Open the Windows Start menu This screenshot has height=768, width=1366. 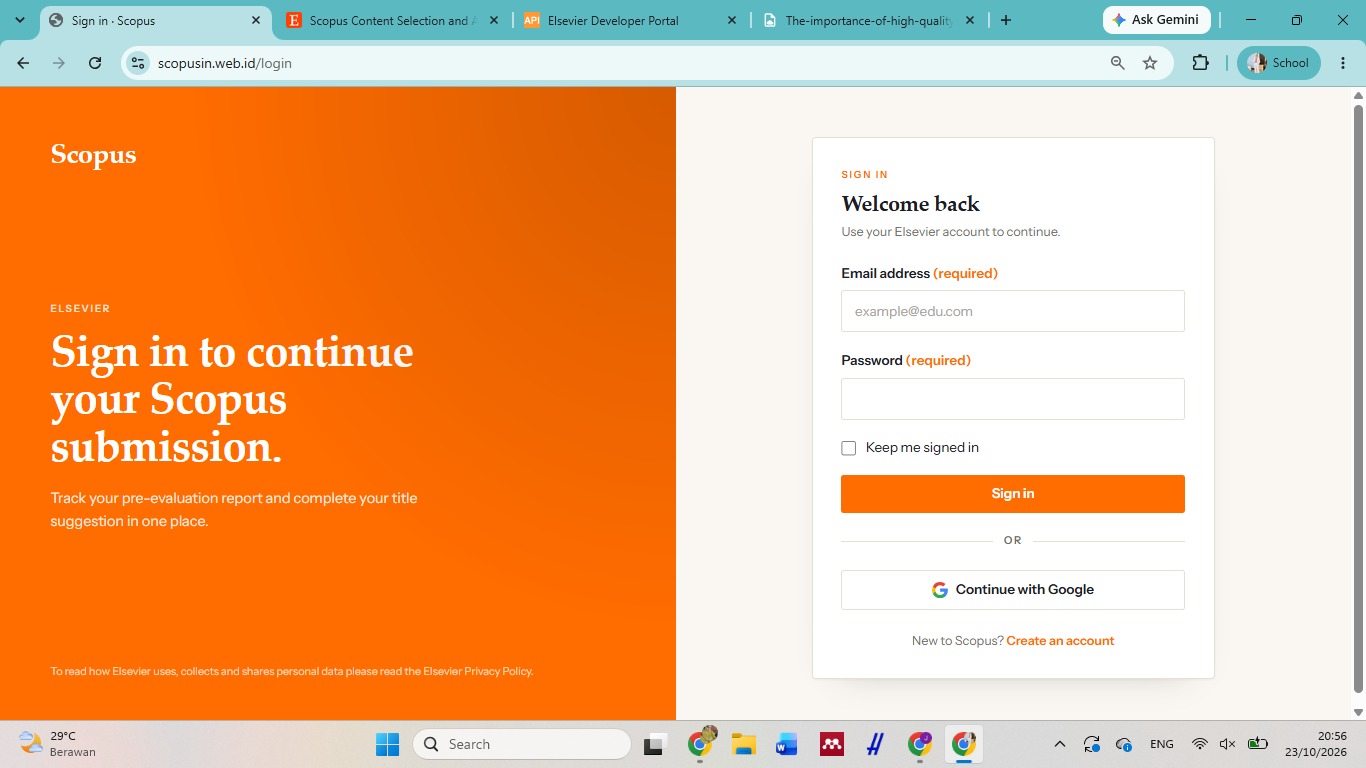click(387, 744)
